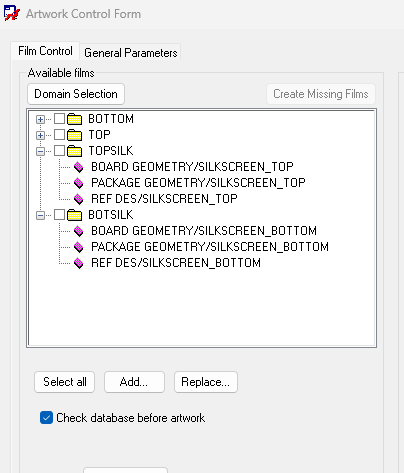Click the Create Missing Films button
The height and width of the screenshot is (473, 404).
(x=321, y=94)
